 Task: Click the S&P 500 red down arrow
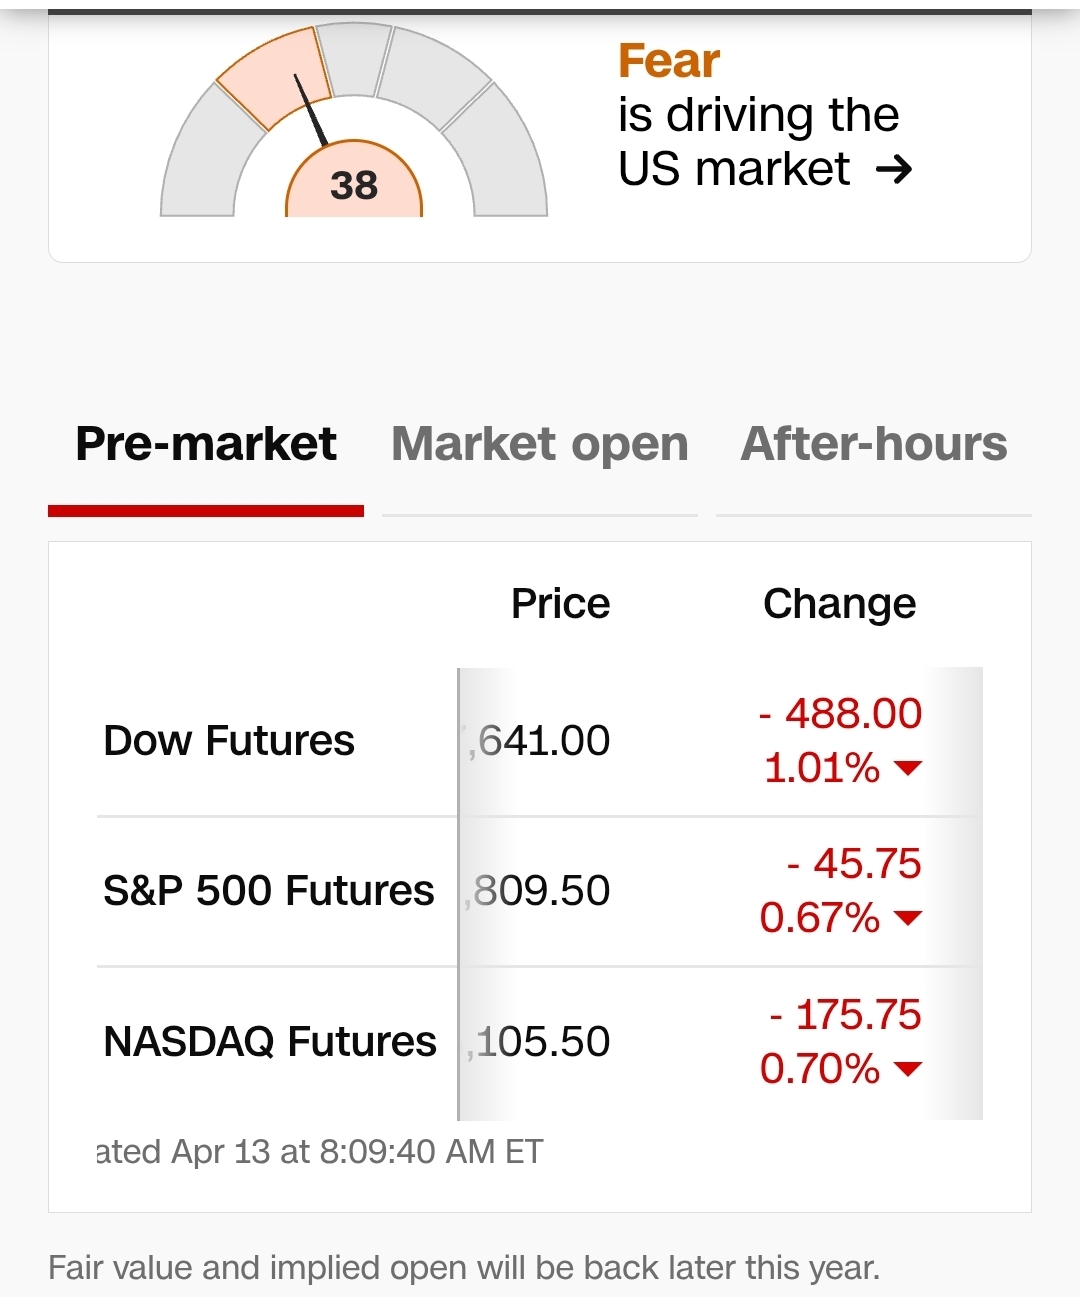pyautogui.click(x=908, y=918)
